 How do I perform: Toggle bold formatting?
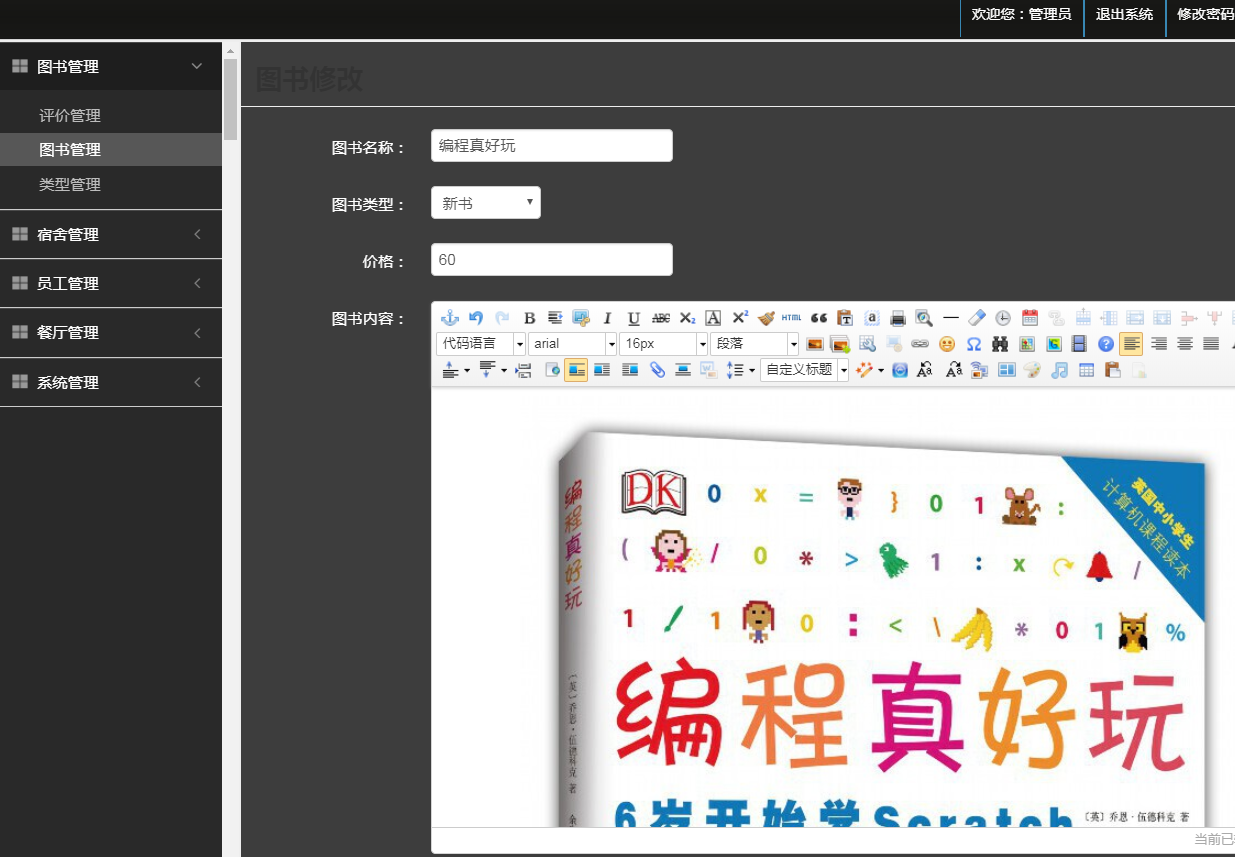point(530,318)
